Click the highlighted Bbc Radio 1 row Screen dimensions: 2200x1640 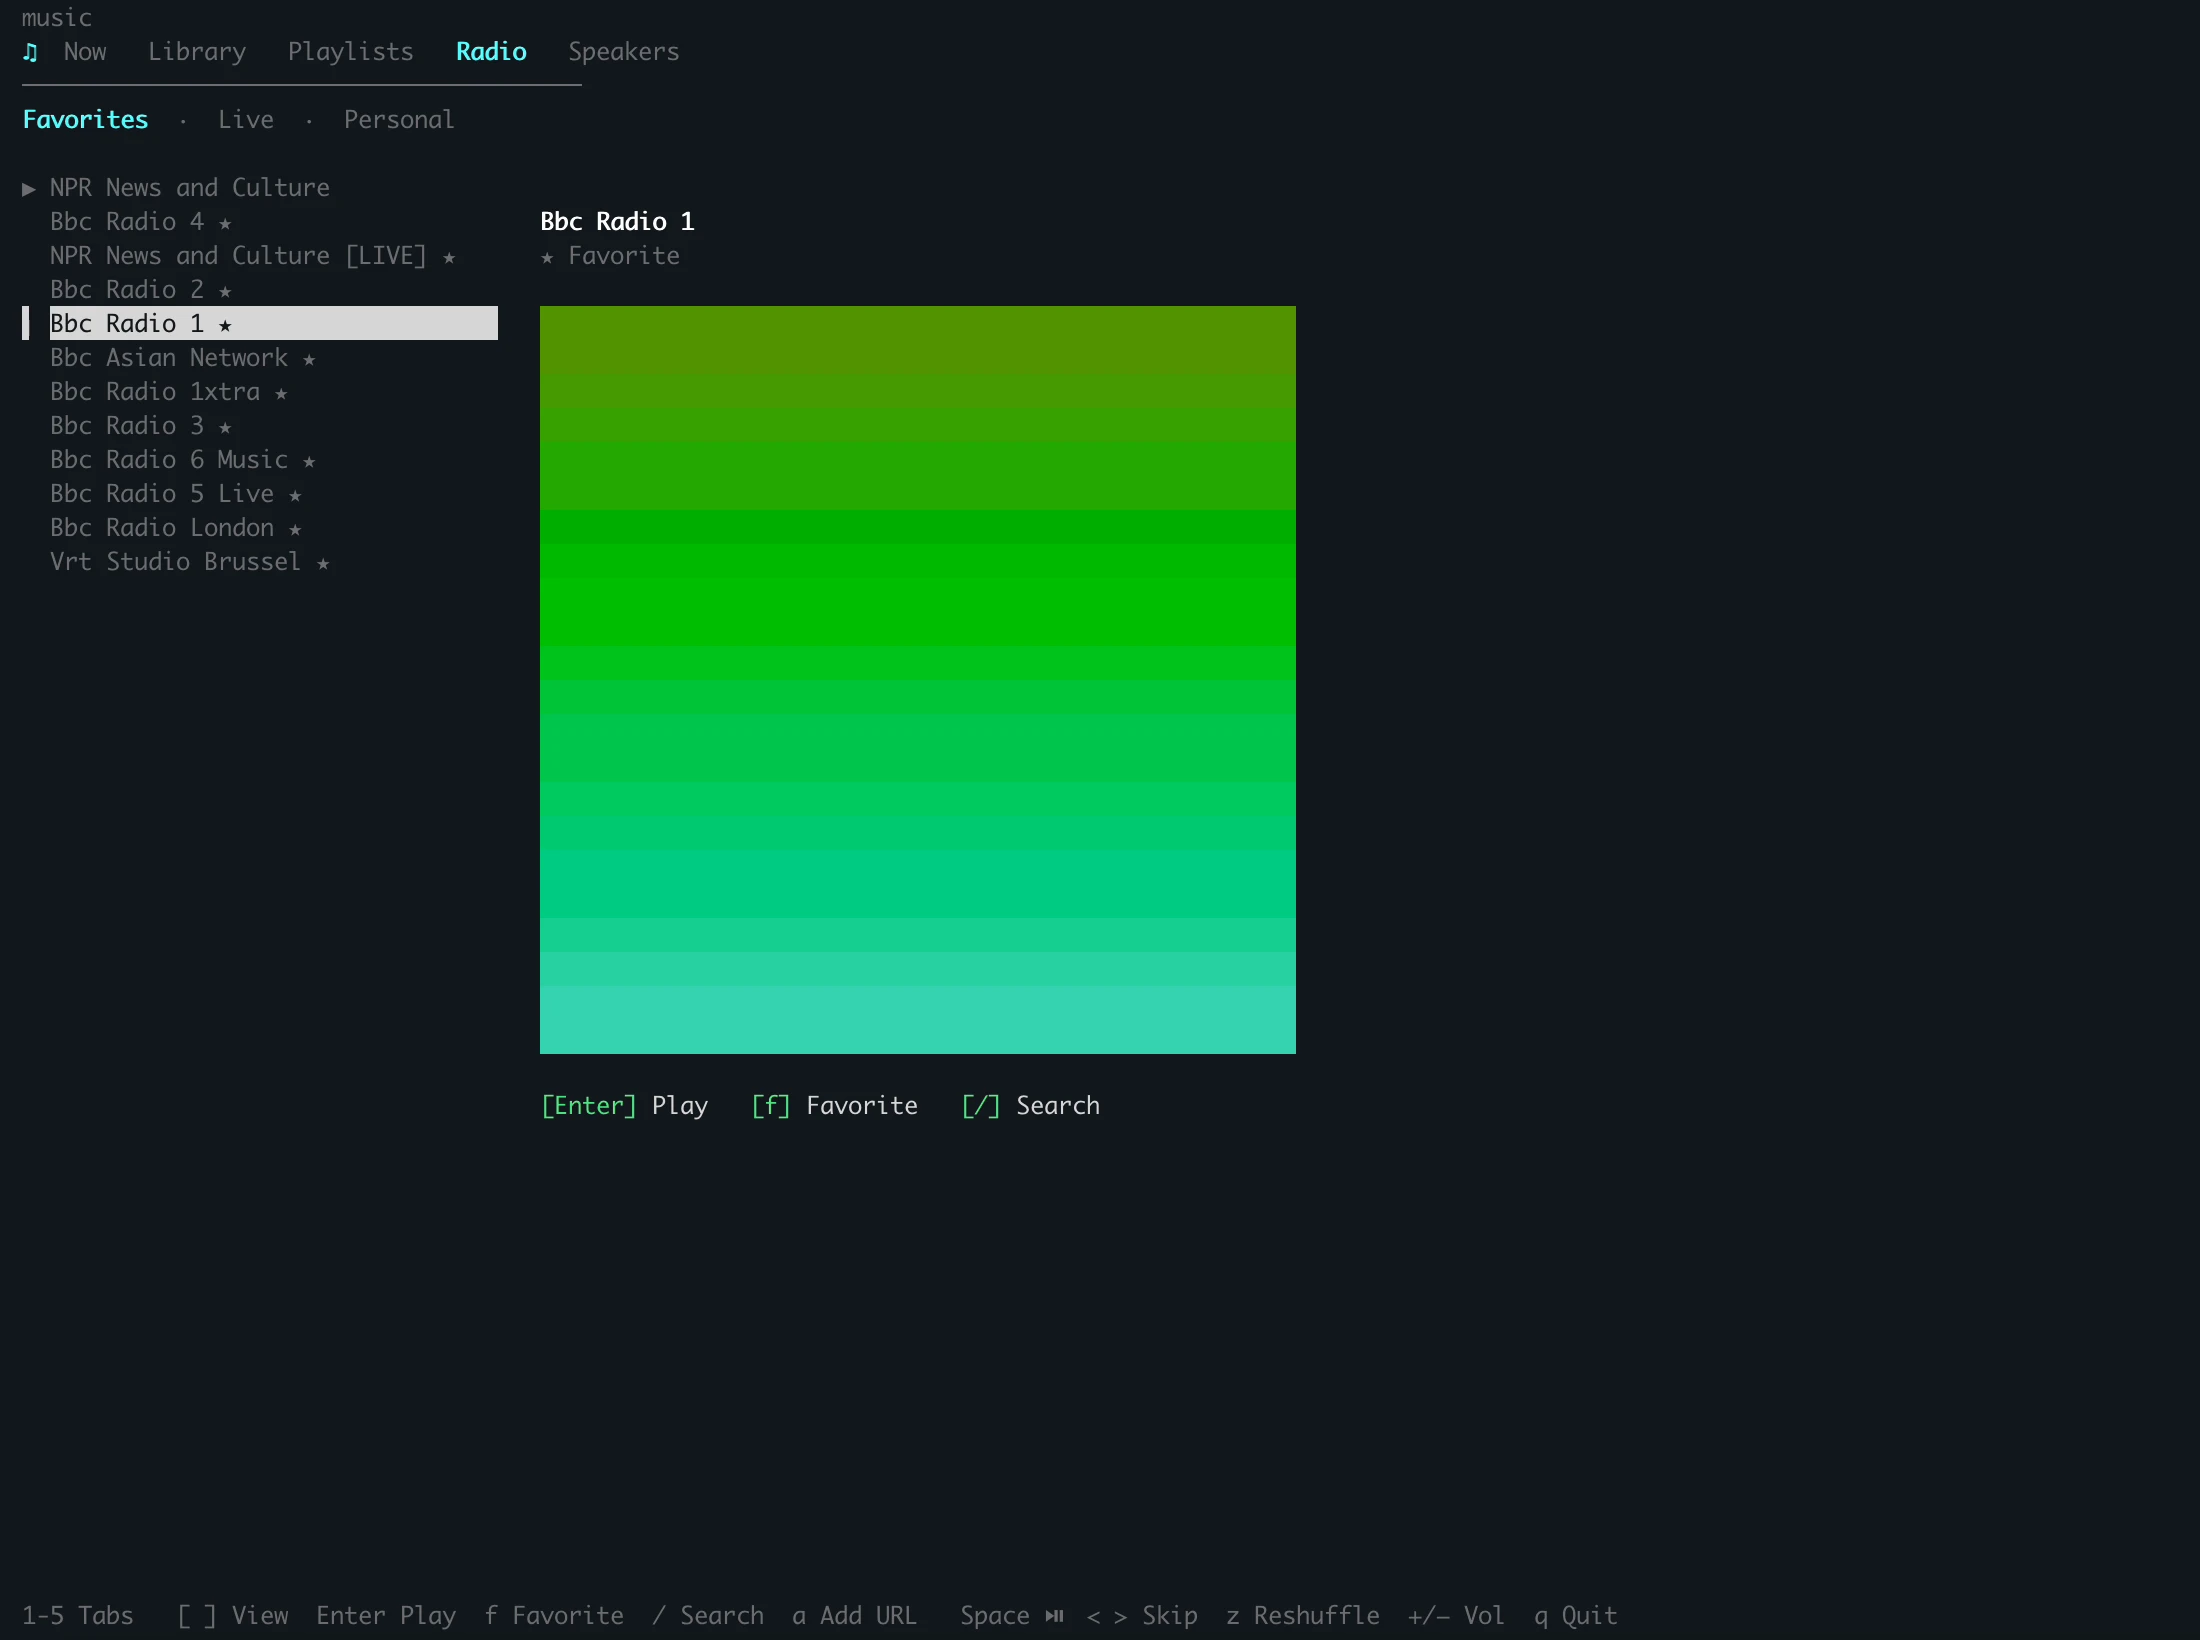(274, 323)
